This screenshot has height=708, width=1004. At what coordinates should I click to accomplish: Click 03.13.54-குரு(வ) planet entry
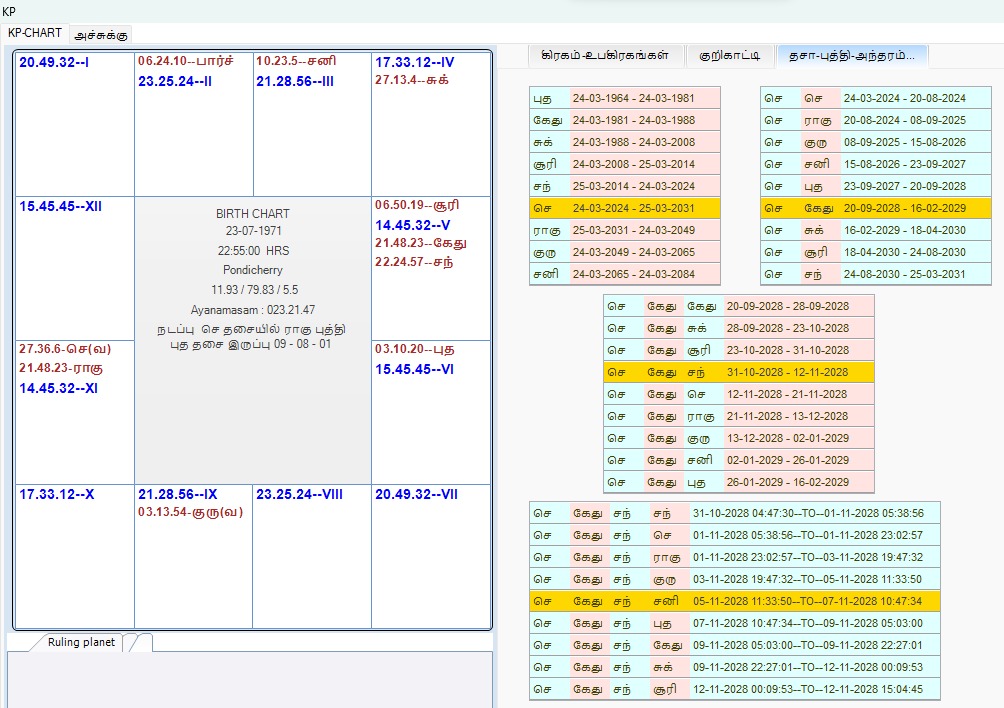point(191,512)
